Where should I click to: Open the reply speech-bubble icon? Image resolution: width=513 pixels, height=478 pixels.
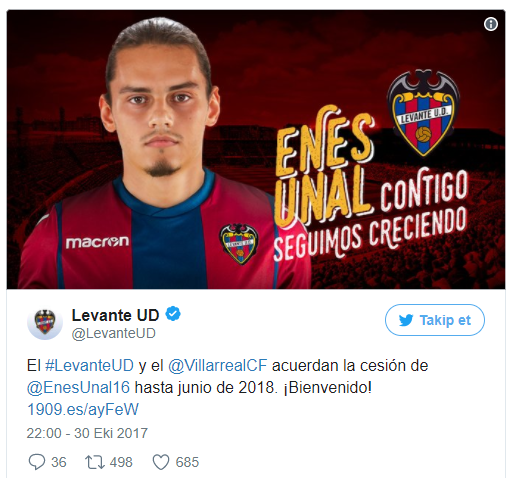37,462
